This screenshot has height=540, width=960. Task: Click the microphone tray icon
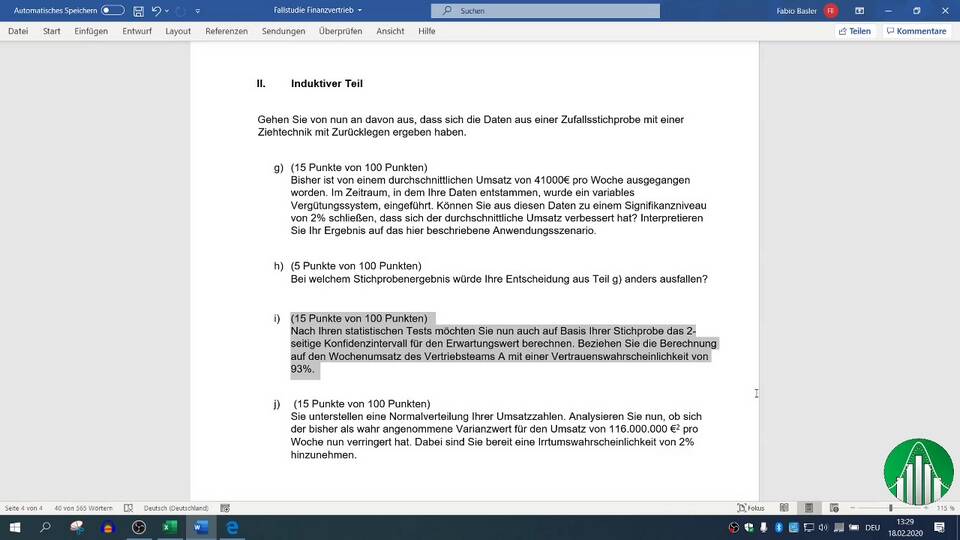tap(764, 527)
